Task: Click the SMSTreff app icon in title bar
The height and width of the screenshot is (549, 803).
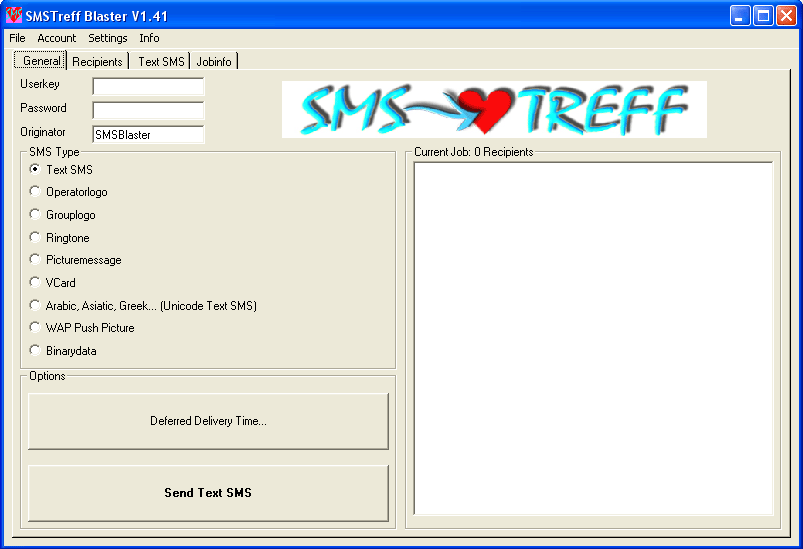Action: coord(14,15)
